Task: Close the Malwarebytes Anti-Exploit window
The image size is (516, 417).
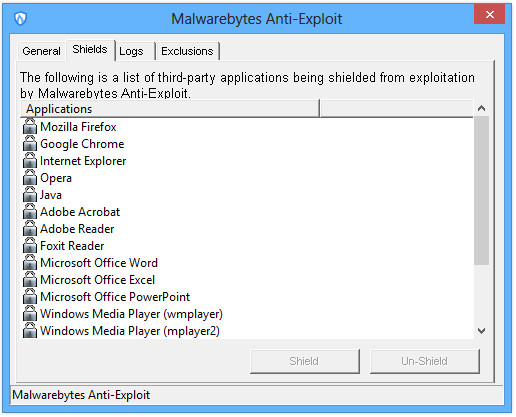Action: 489,14
